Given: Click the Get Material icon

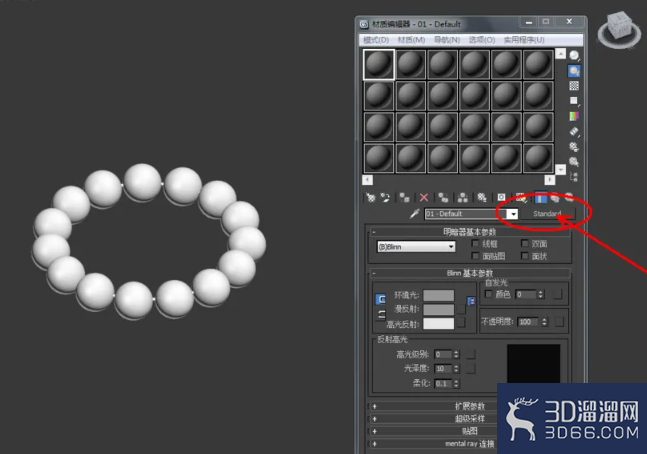Looking at the screenshot, I should (x=371, y=198).
